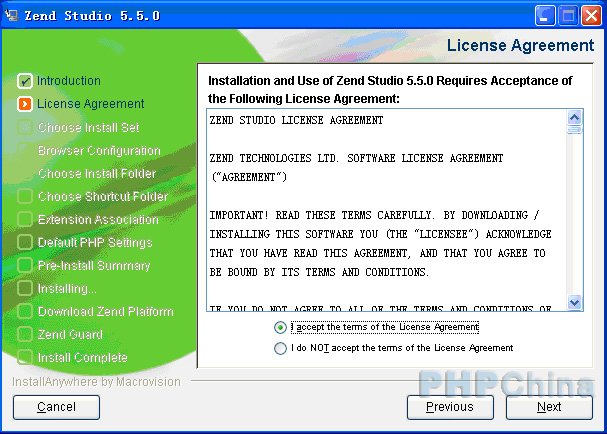Click the Default PHP Settings step
This screenshot has height=434, width=607.
(95, 242)
